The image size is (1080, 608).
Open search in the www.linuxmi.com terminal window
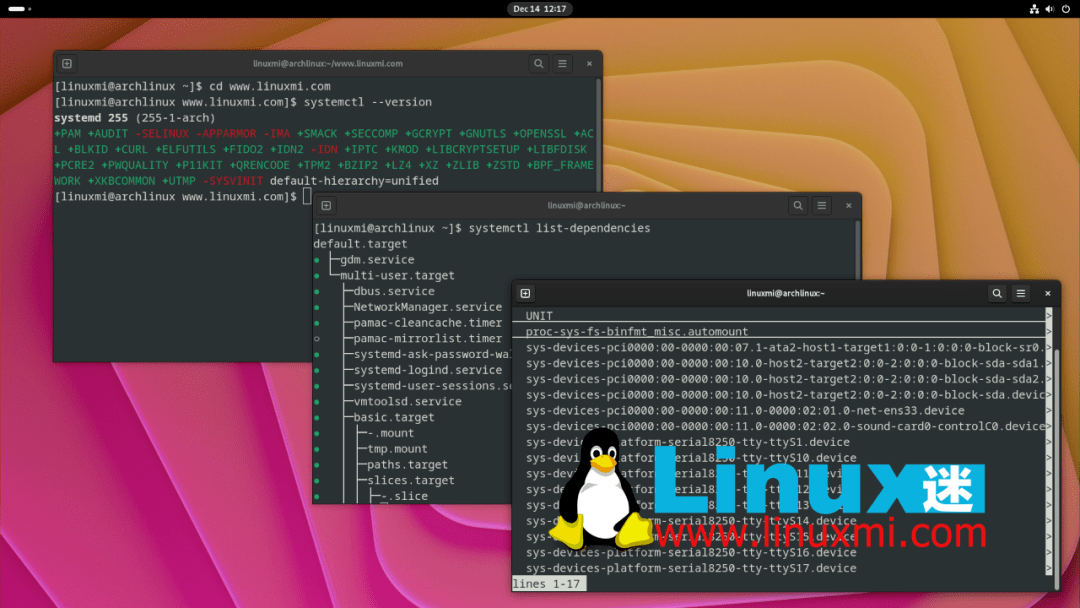[538, 63]
